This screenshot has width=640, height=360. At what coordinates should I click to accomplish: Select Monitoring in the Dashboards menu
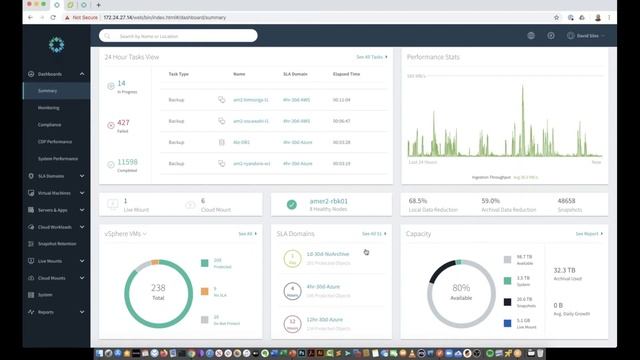[49, 108]
